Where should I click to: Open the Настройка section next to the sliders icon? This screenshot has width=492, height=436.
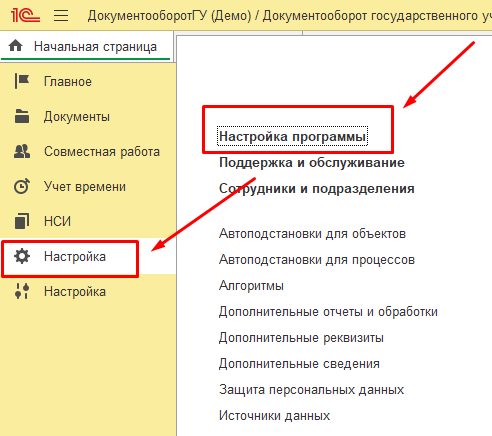(75, 292)
